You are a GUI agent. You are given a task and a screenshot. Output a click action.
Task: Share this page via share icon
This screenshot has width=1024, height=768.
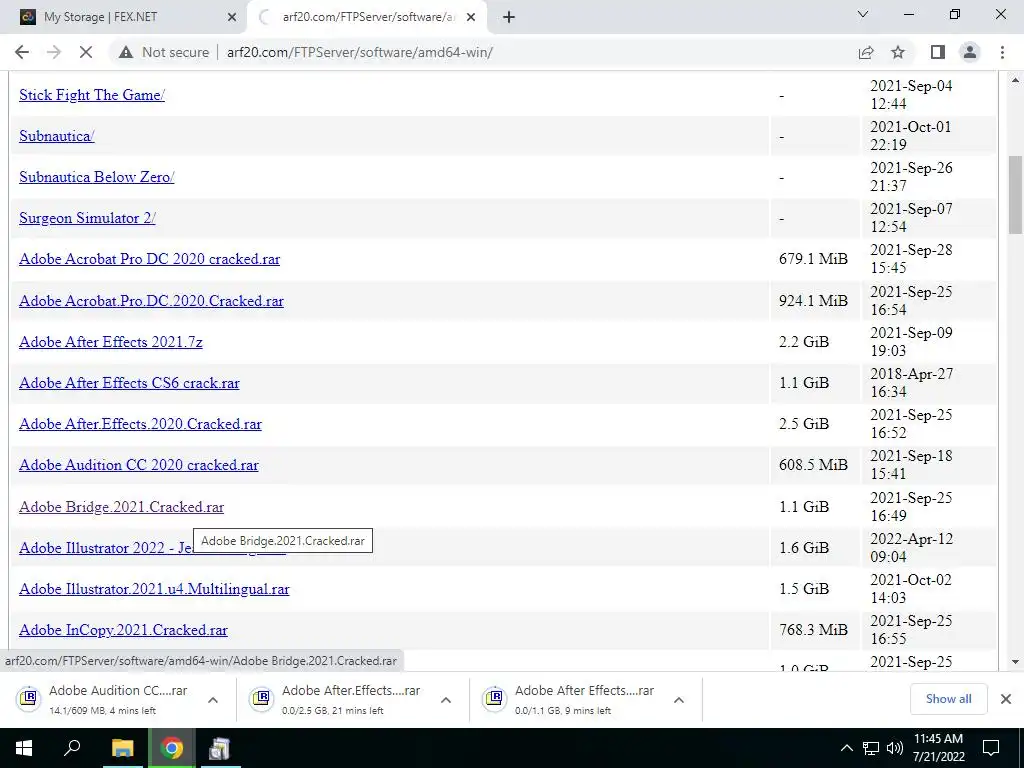pyautogui.click(x=866, y=52)
